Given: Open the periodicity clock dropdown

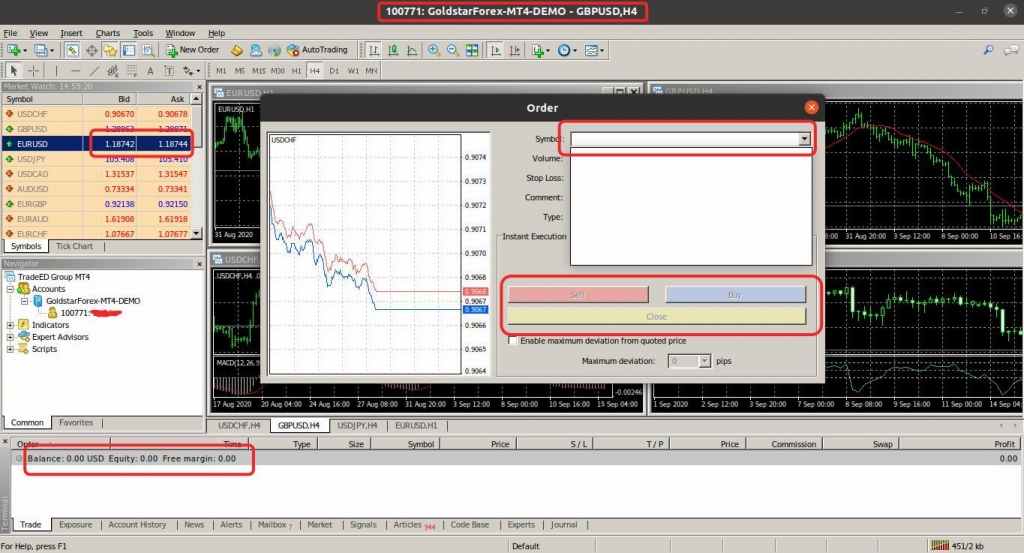Looking at the screenshot, I should (568, 50).
